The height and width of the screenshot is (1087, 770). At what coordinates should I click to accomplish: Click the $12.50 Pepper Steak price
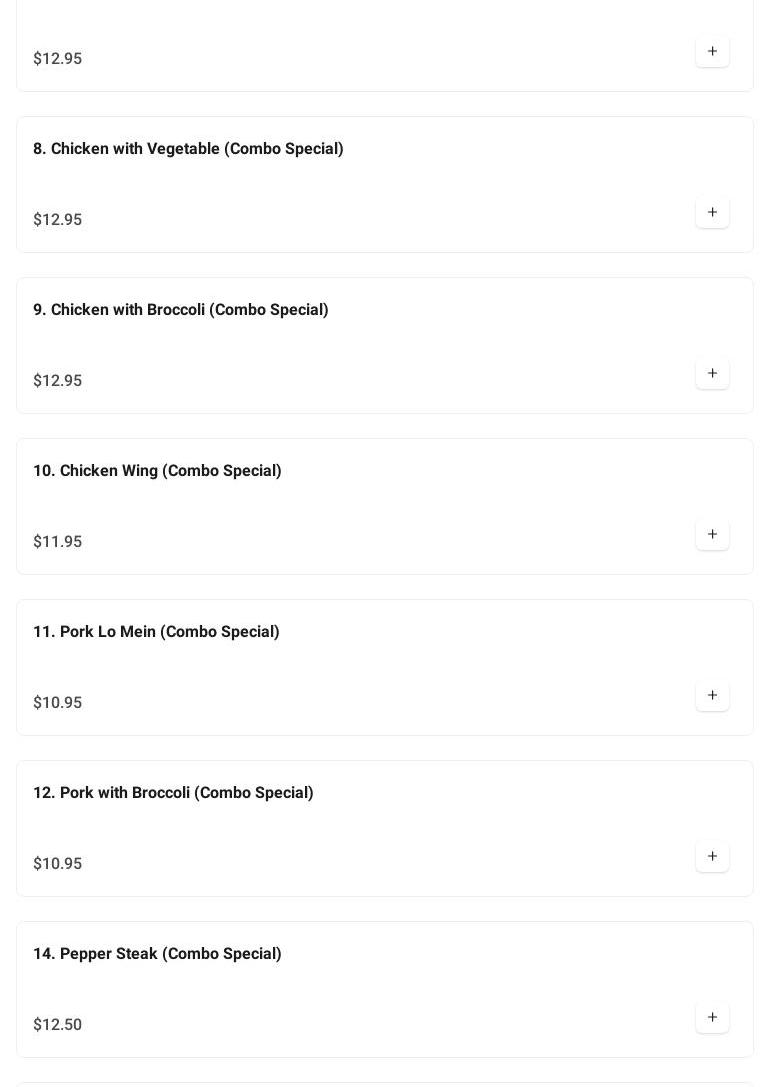point(58,1025)
